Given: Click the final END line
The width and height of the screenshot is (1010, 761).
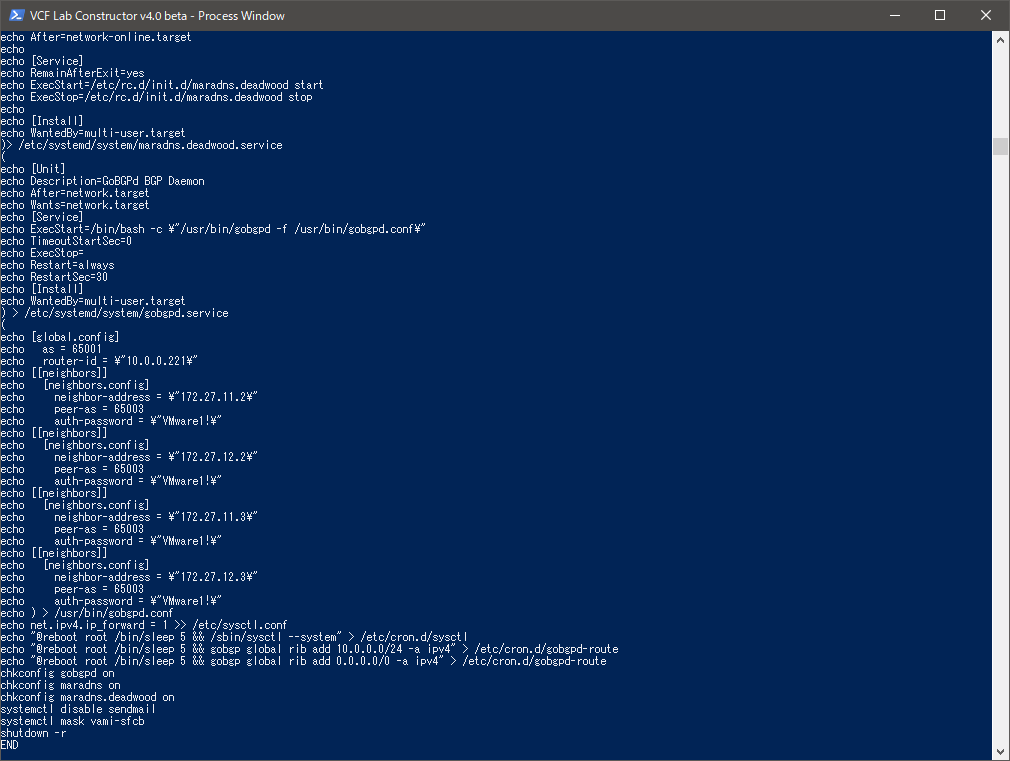Looking at the screenshot, I should click(10, 745).
